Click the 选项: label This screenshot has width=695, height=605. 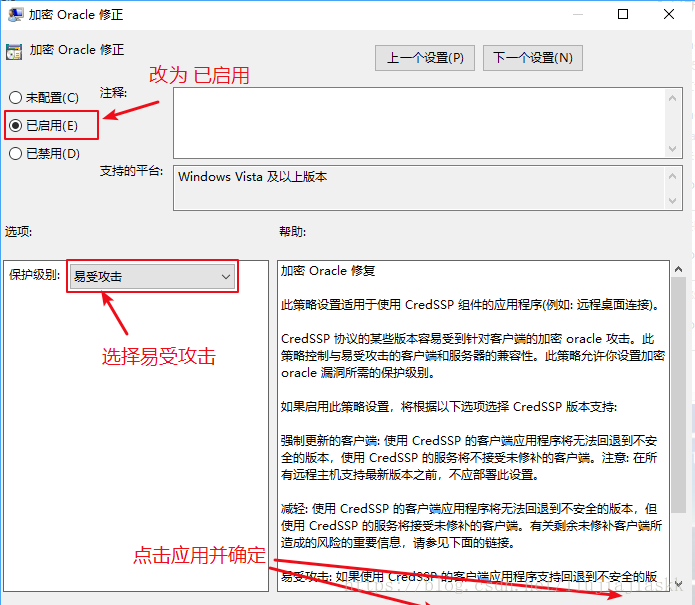[x=18, y=231]
